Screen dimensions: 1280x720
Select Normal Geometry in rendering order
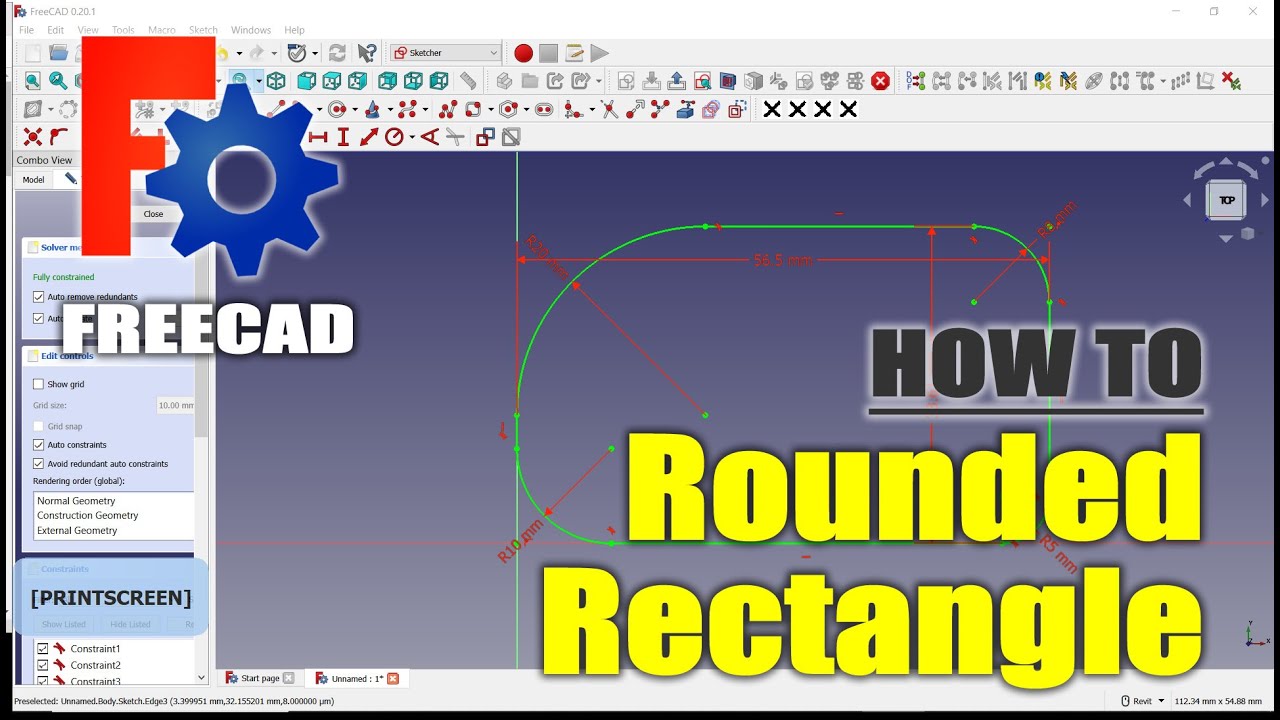click(77, 501)
